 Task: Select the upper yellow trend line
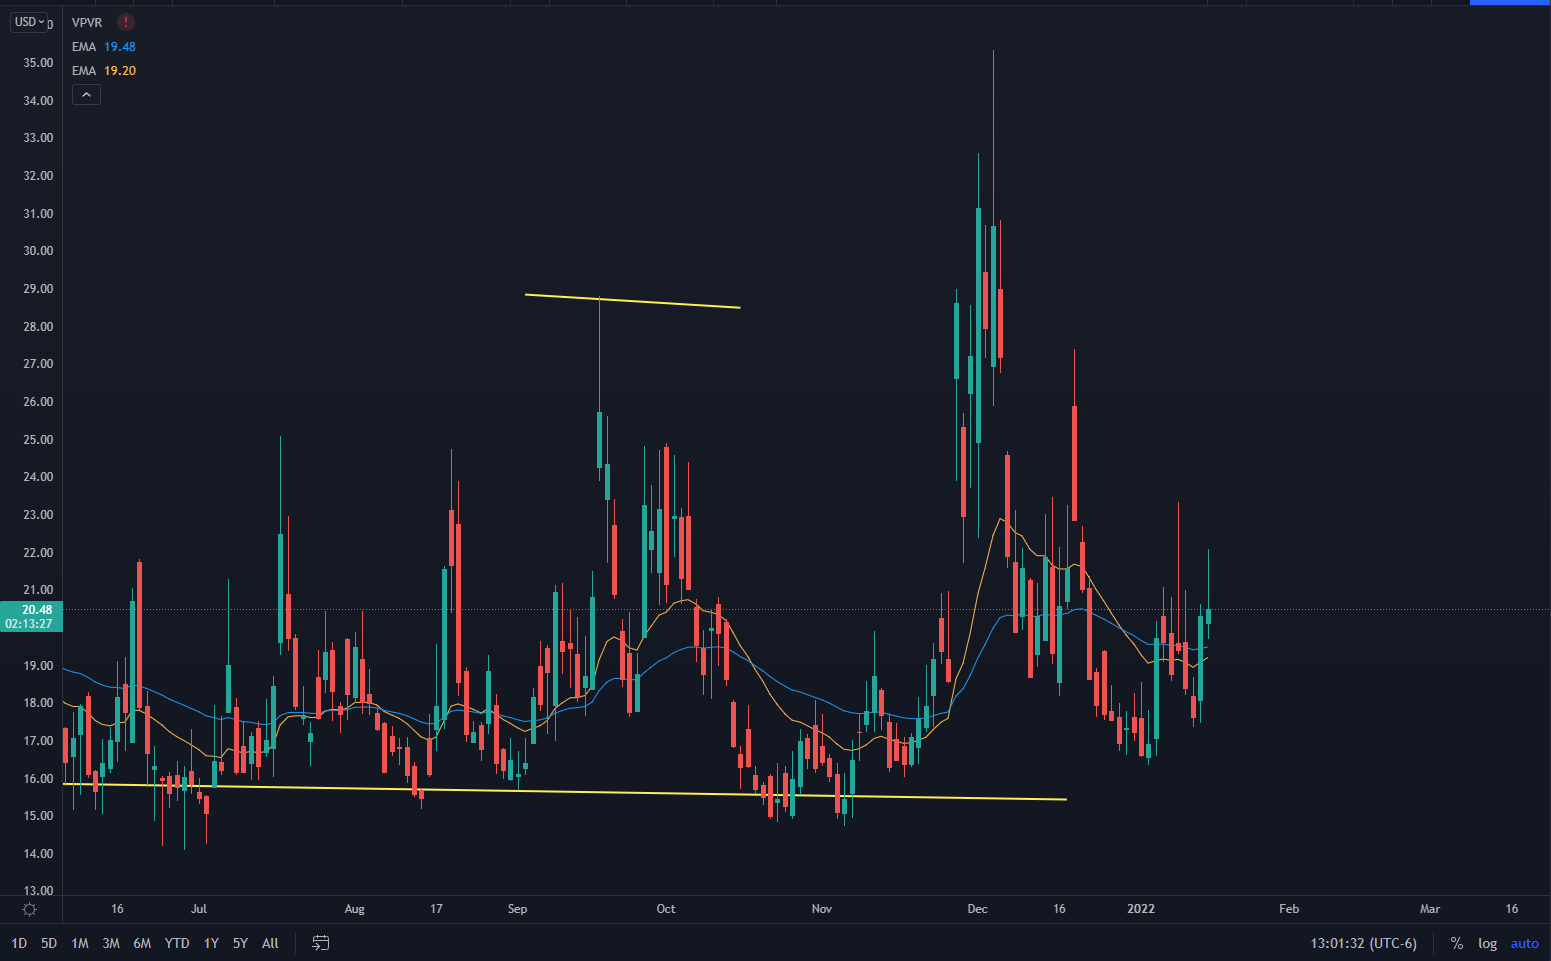pos(632,301)
